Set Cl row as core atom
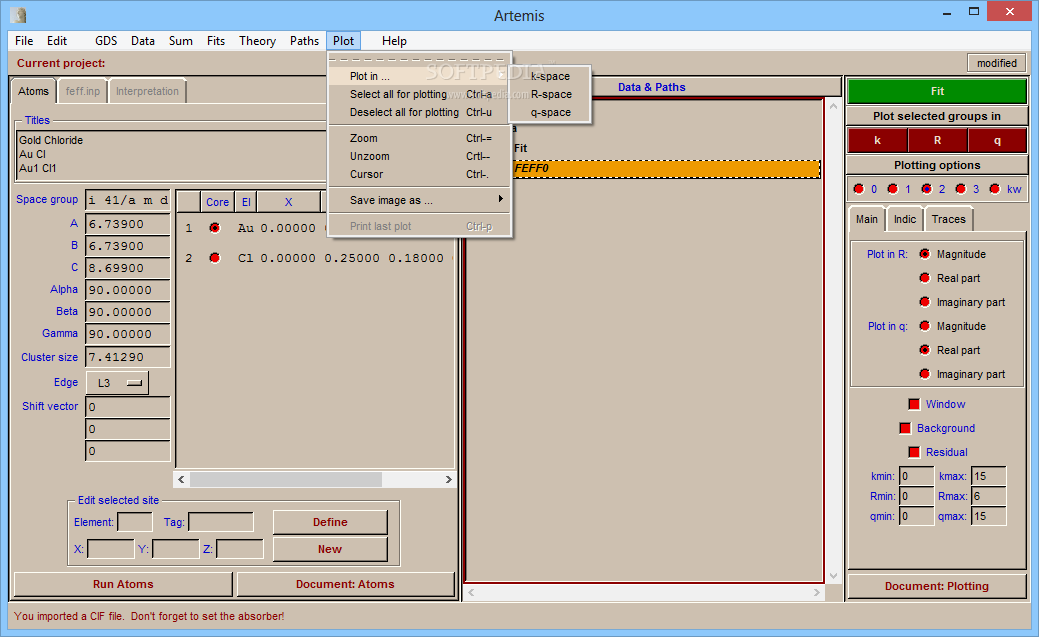1039x637 pixels. tap(215, 258)
